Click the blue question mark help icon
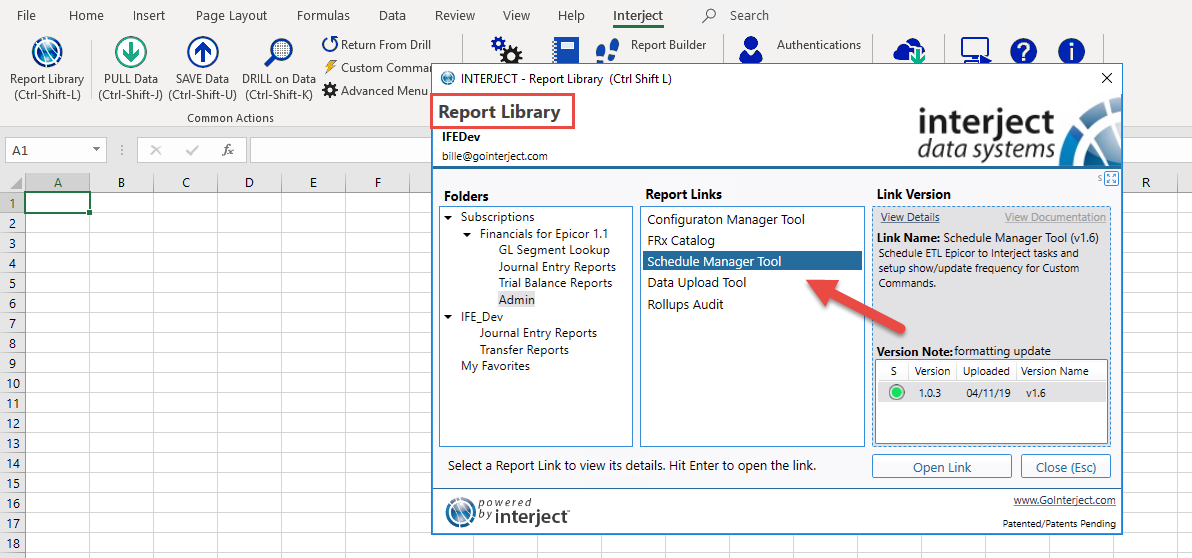Screen dimensions: 1192x558 click(1023, 52)
